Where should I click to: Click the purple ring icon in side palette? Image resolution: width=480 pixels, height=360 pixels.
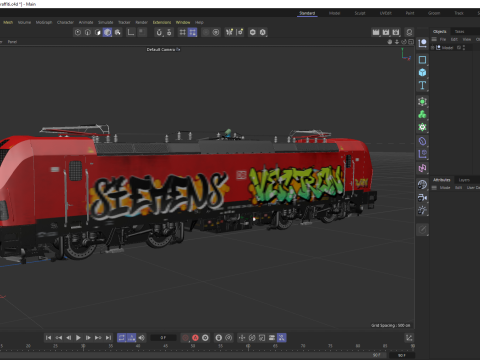(x=422, y=141)
